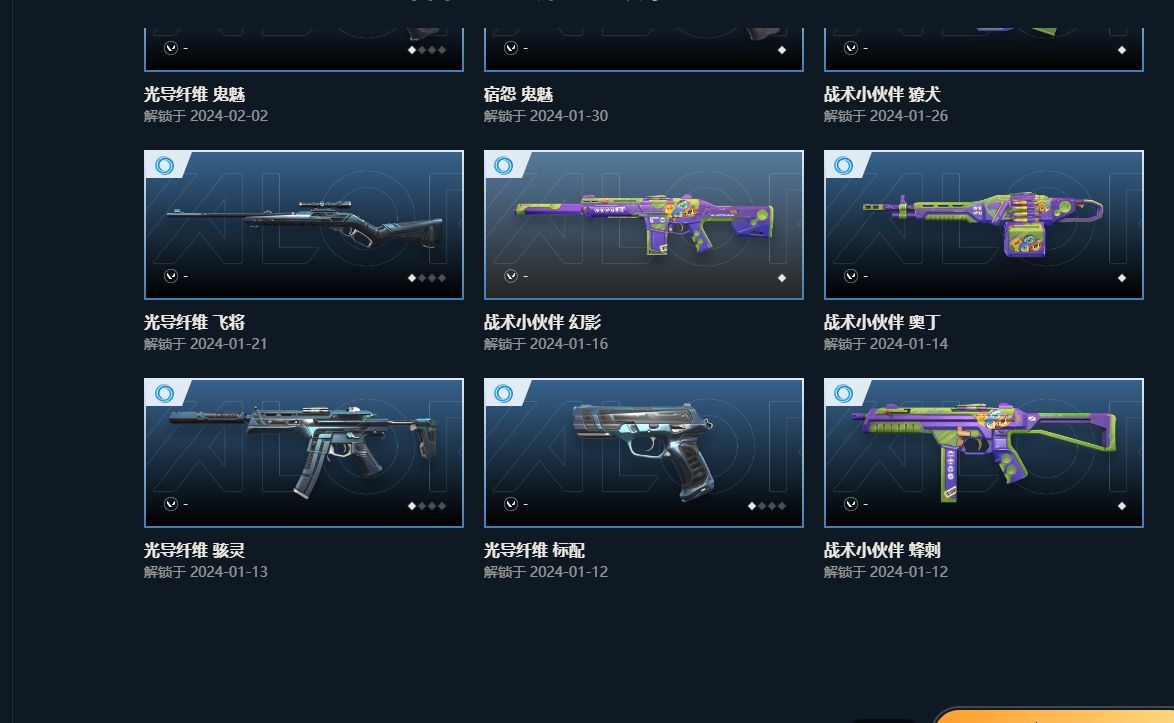Click the Valorant points icon on 光导纤维 飞将 card
Viewport: 1174px width, 723px height.
(171, 276)
